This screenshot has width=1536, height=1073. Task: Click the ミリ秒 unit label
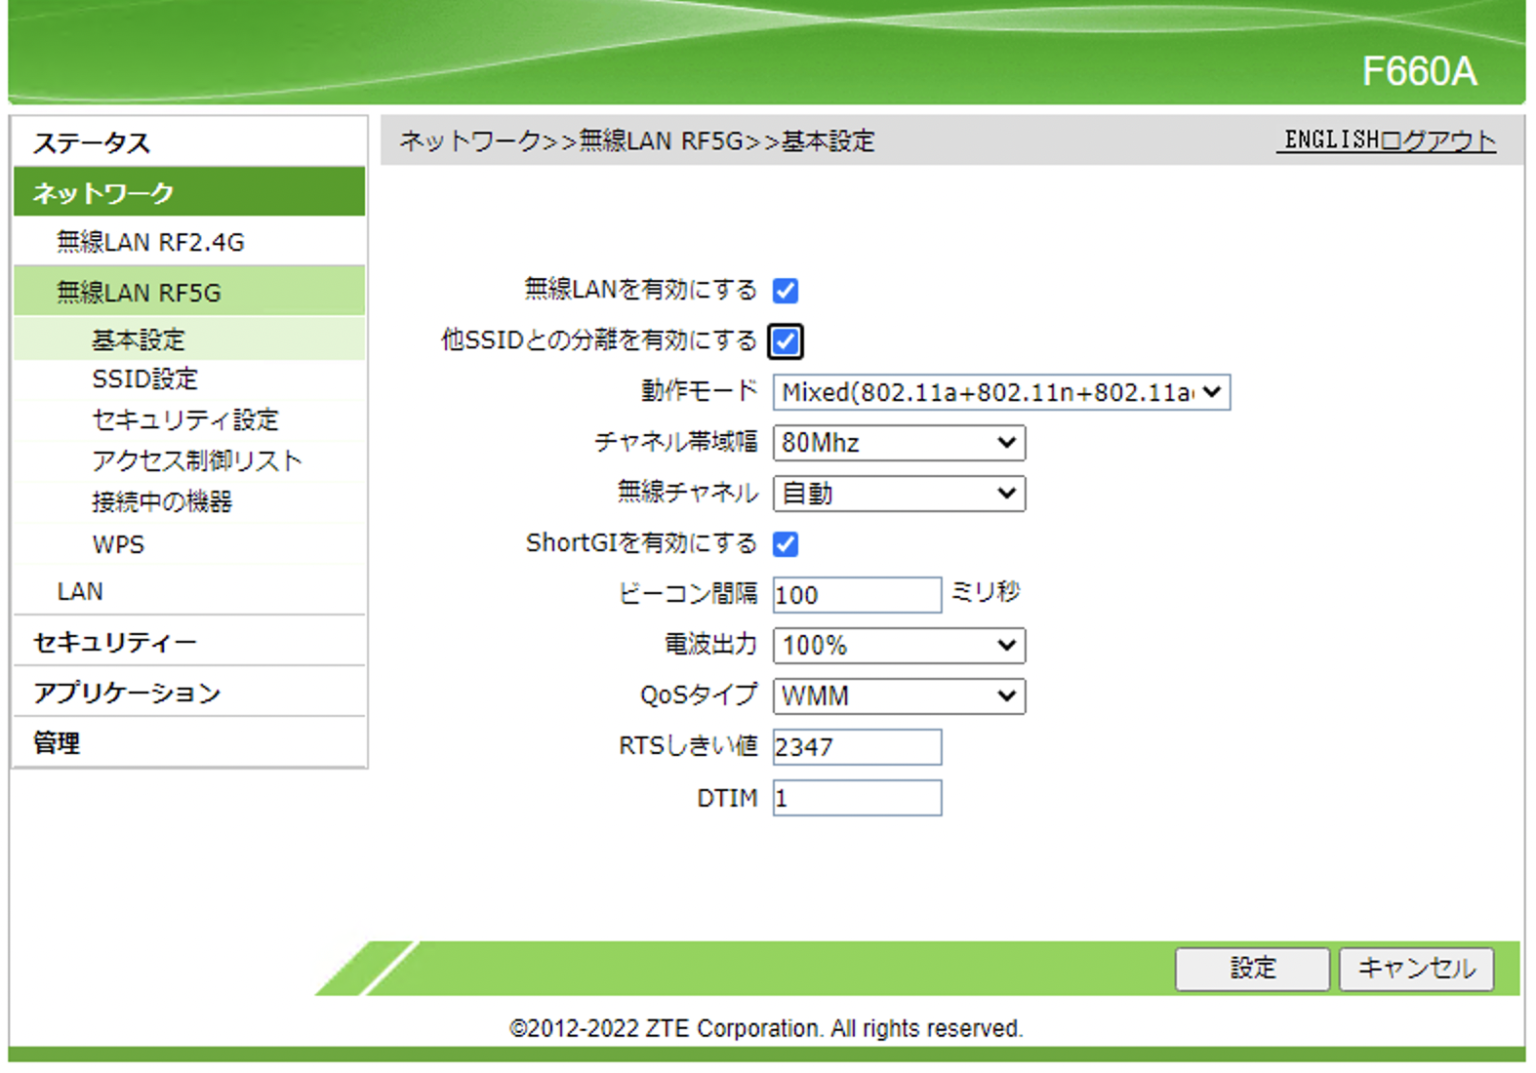coord(985,592)
